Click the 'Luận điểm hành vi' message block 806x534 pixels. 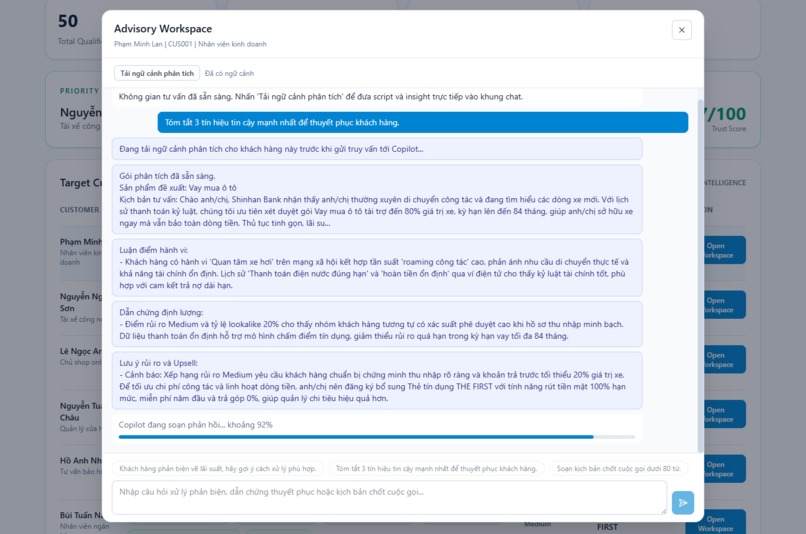[377, 267]
